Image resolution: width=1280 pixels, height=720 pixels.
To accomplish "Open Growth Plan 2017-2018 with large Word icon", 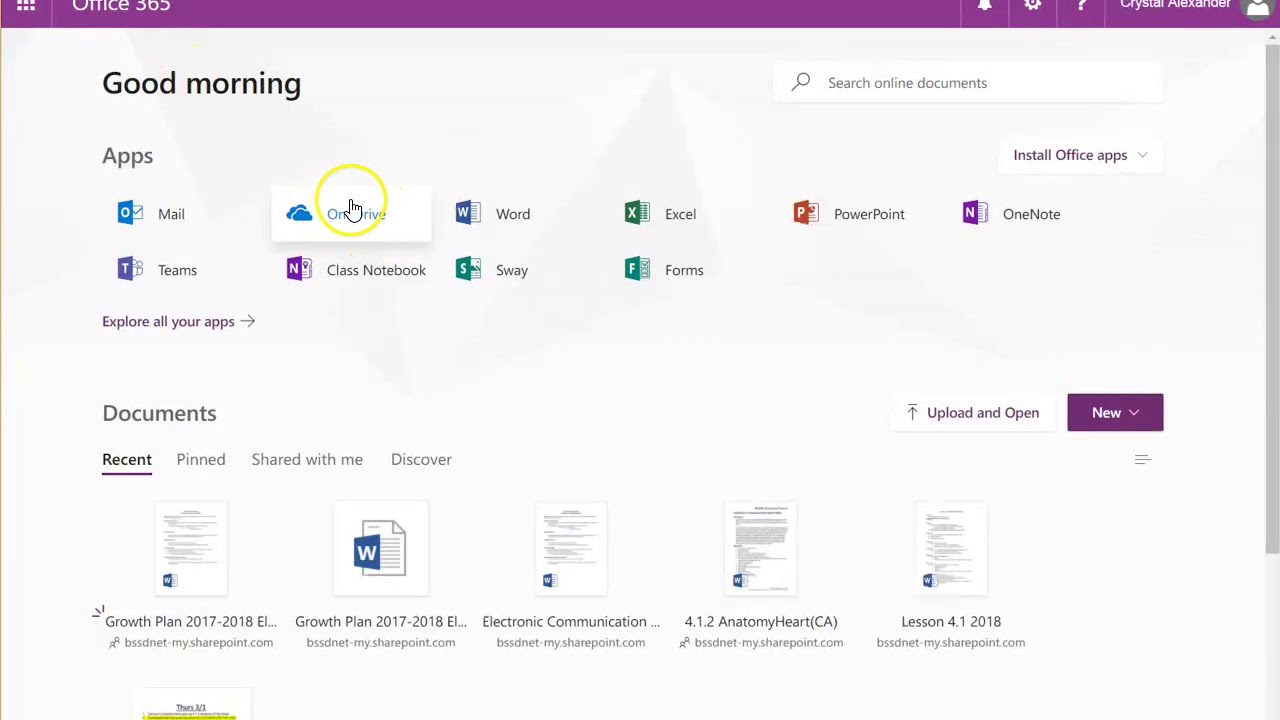I will [381, 549].
